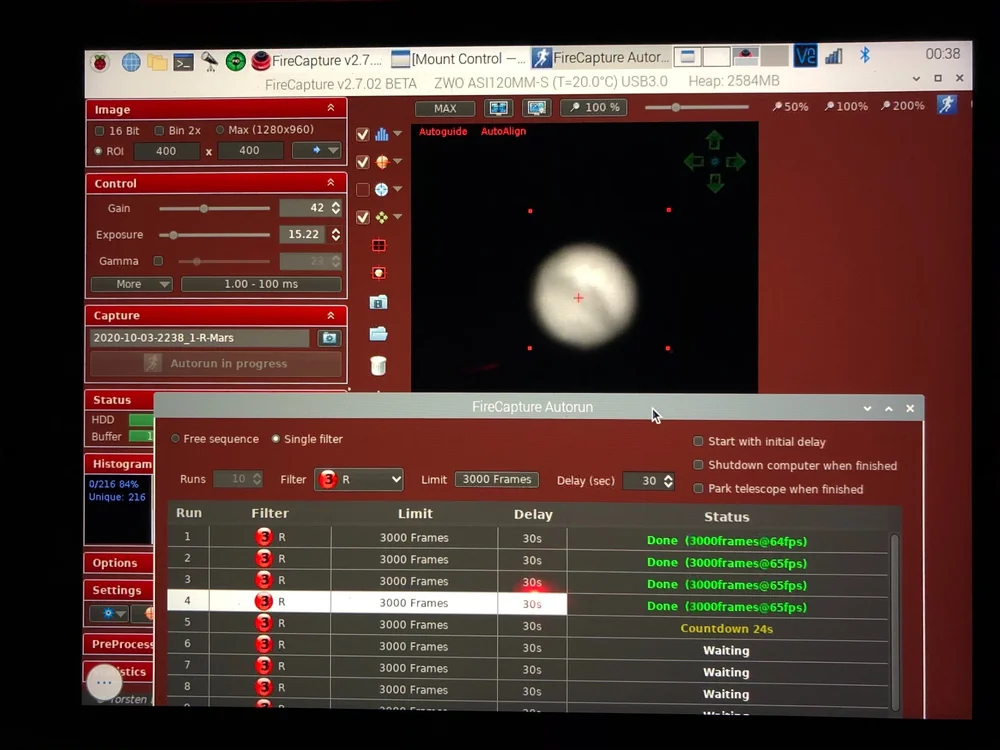This screenshot has width=1000, height=750.
Task: Click the blue circular disc icon
Action: pyautogui.click(x=381, y=189)
